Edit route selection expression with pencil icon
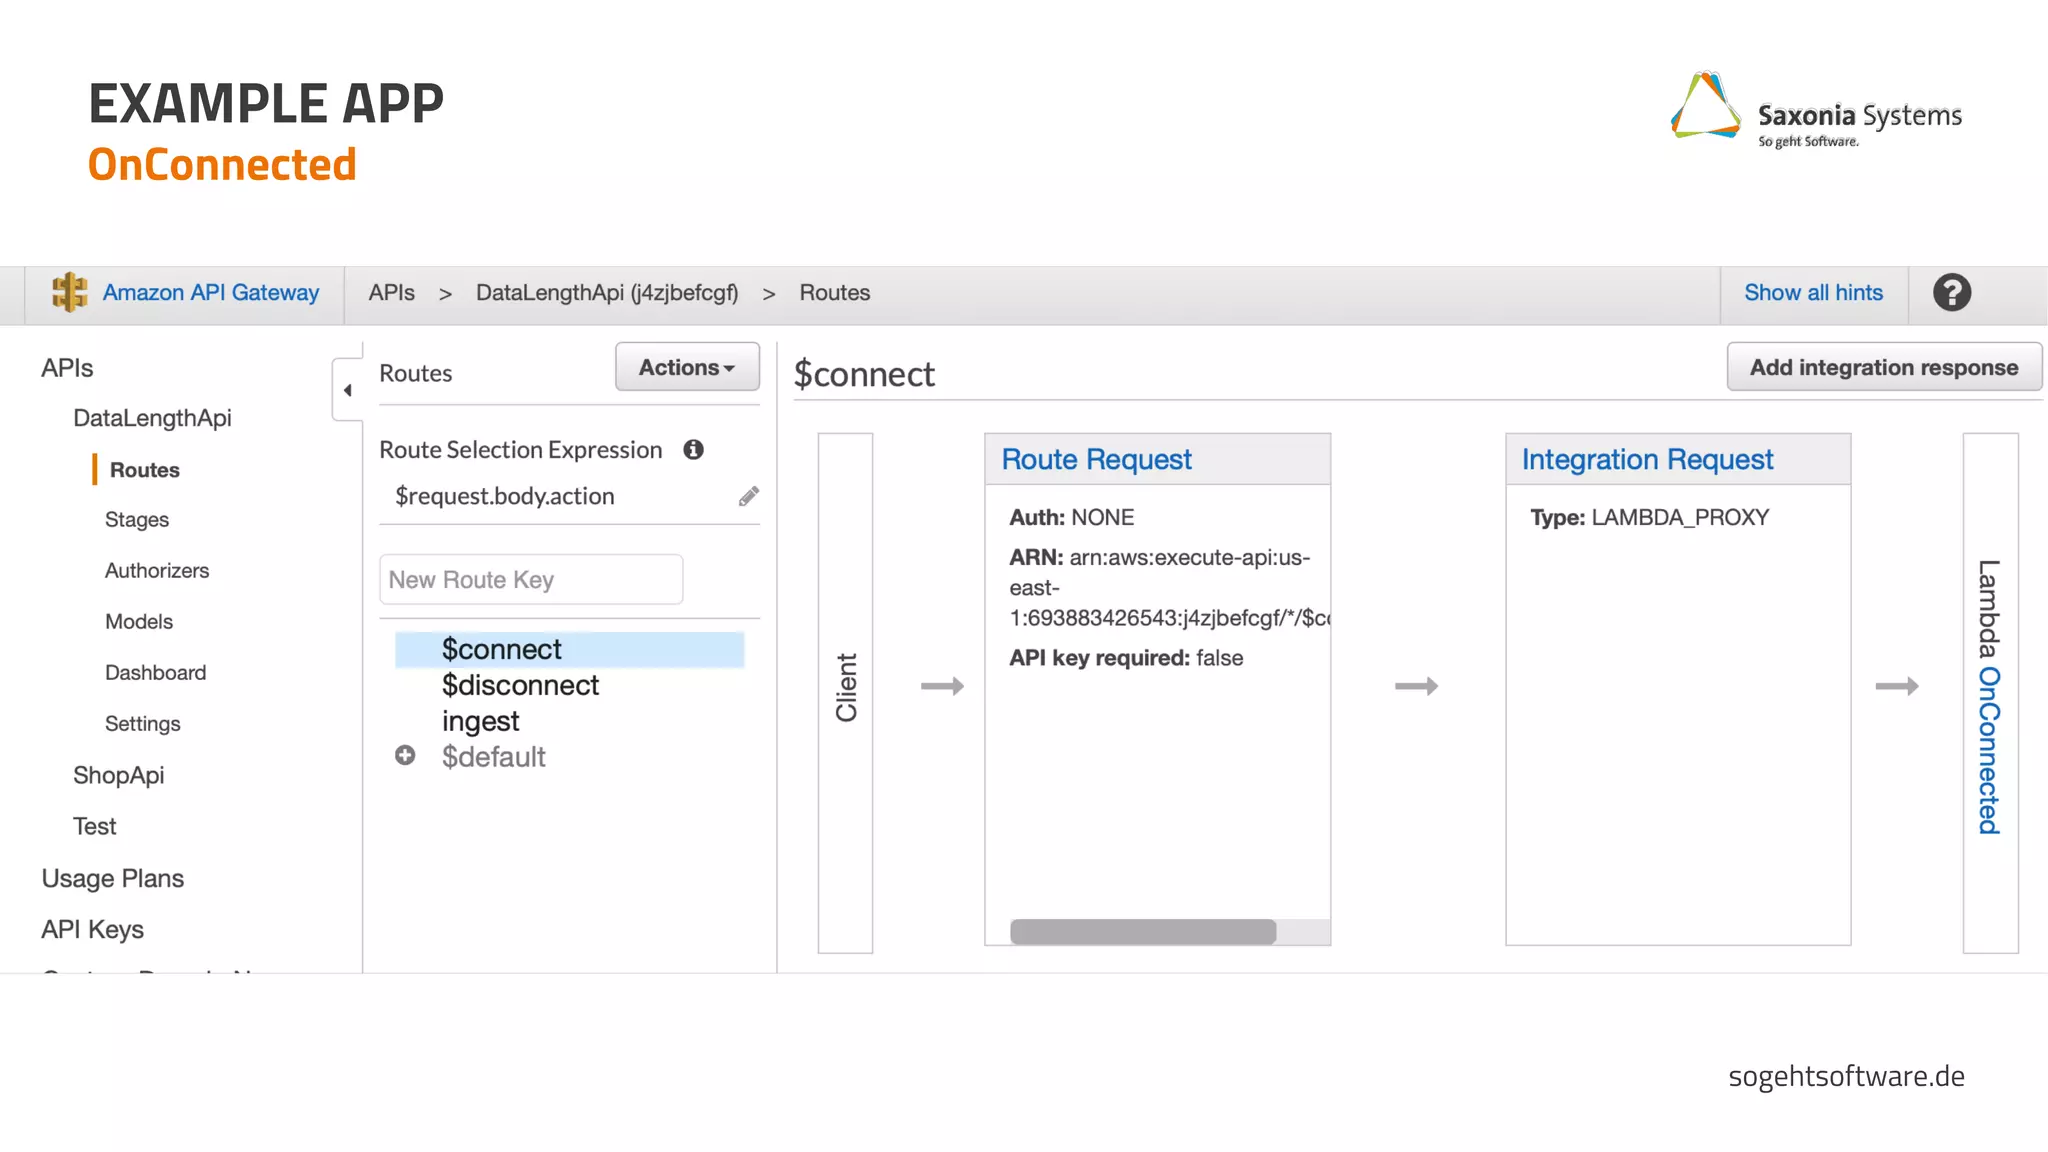This screenshot has height=1152, width=2048. (749, 496)
